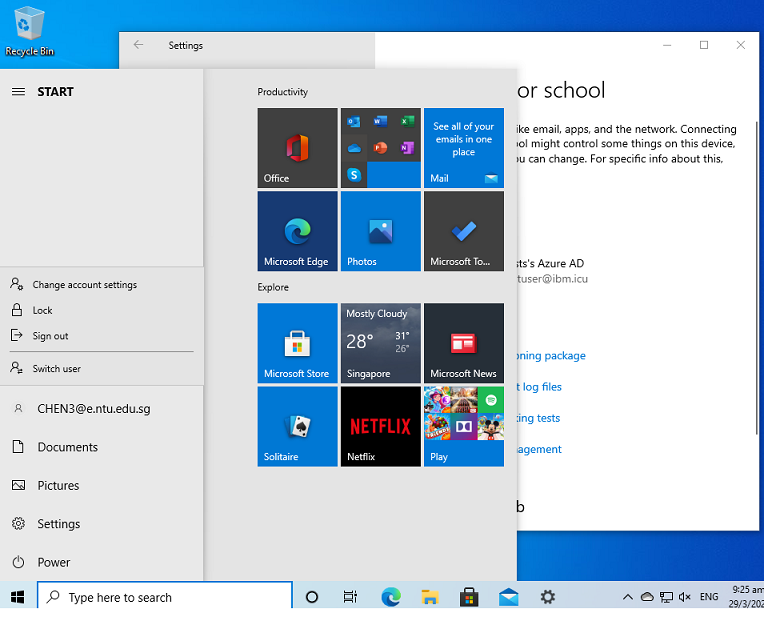Viewport: 764px width, 641px height.
Task: Open Outlook from the Office apps folder tile
Action: pyautogui.click(x=354, y=121)
